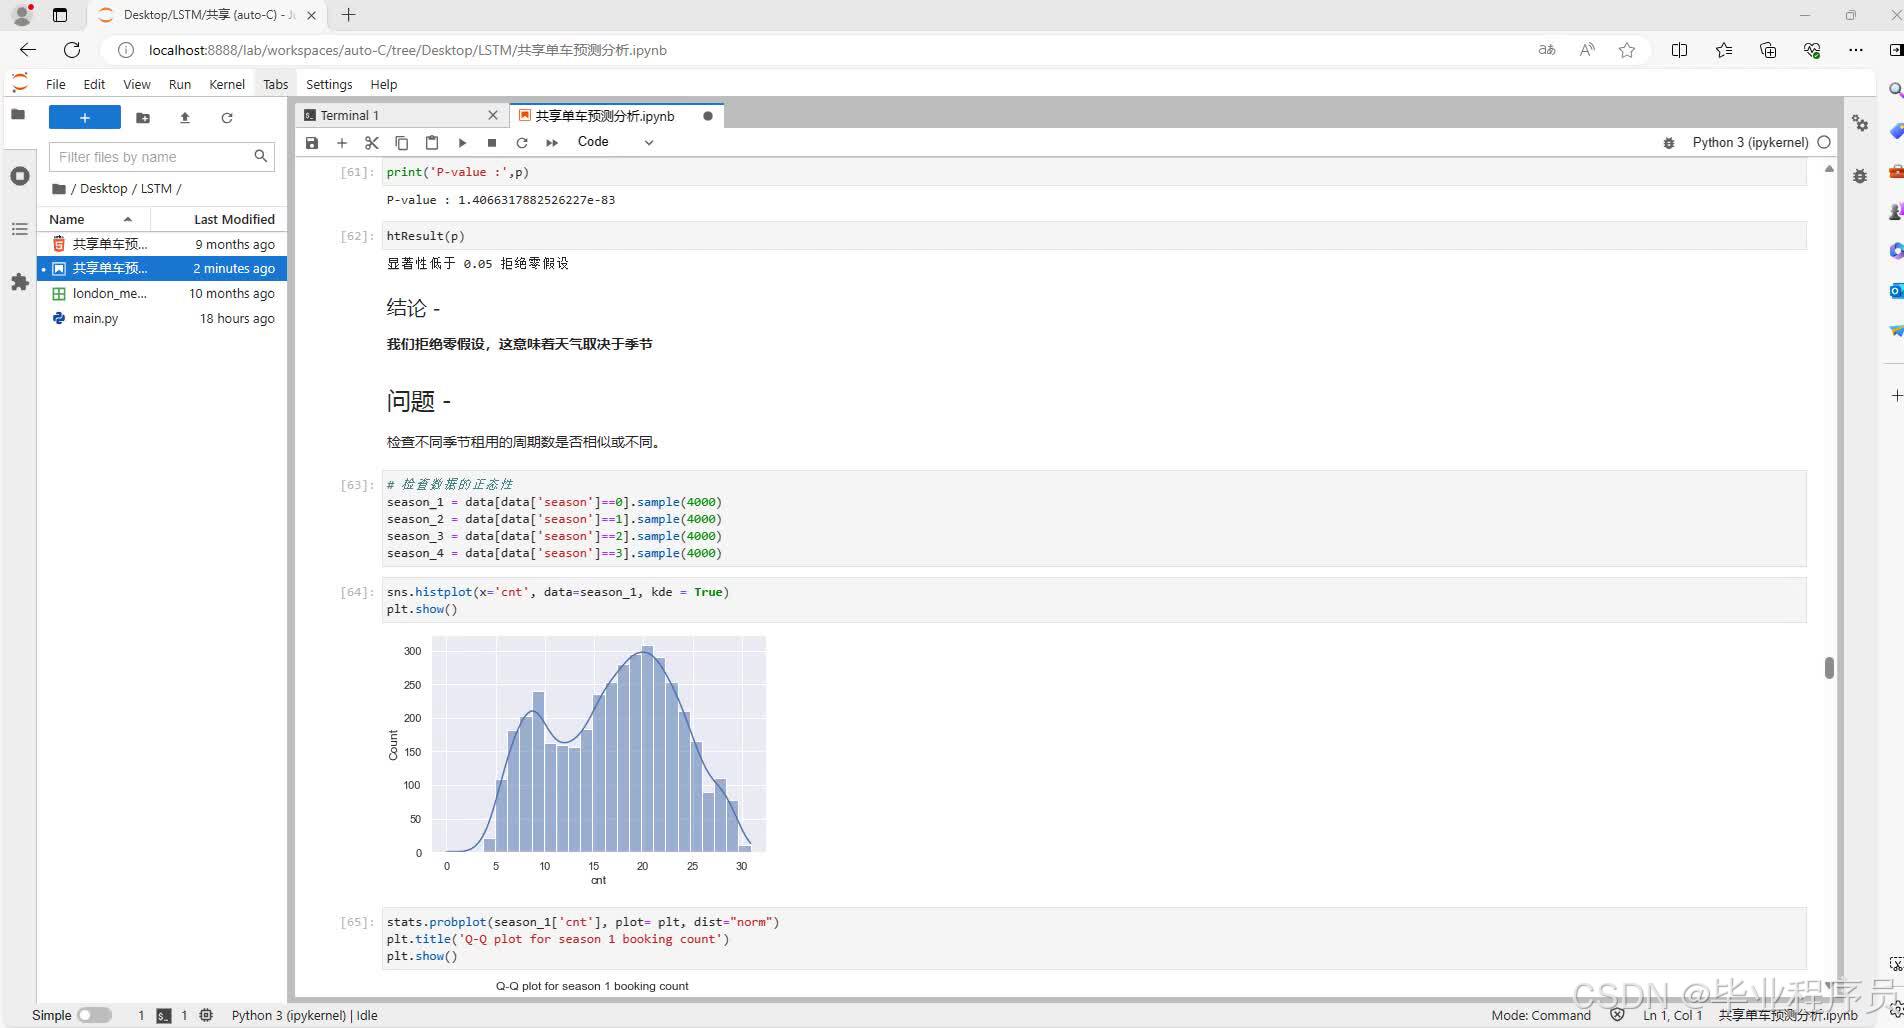Open the Extension Manager puzzle icon
Screen dimensions: 1904x1028
pos(19,282)
